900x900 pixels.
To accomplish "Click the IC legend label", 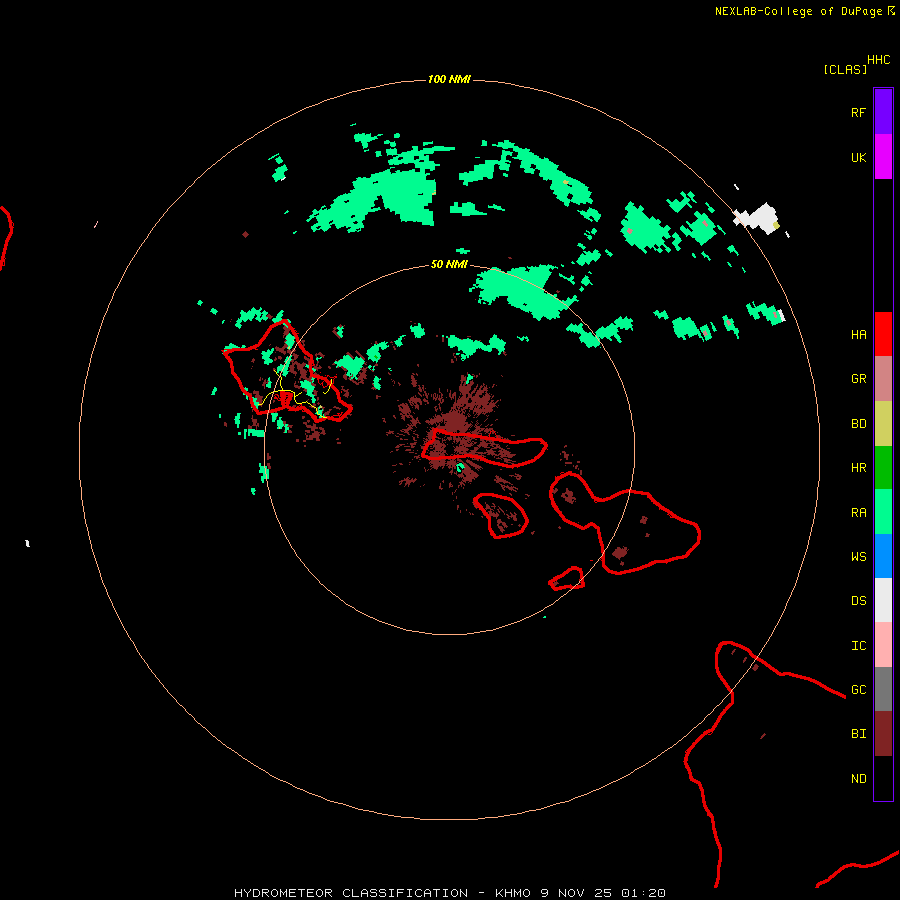I will pyautogui.click(x=858, y=646).
